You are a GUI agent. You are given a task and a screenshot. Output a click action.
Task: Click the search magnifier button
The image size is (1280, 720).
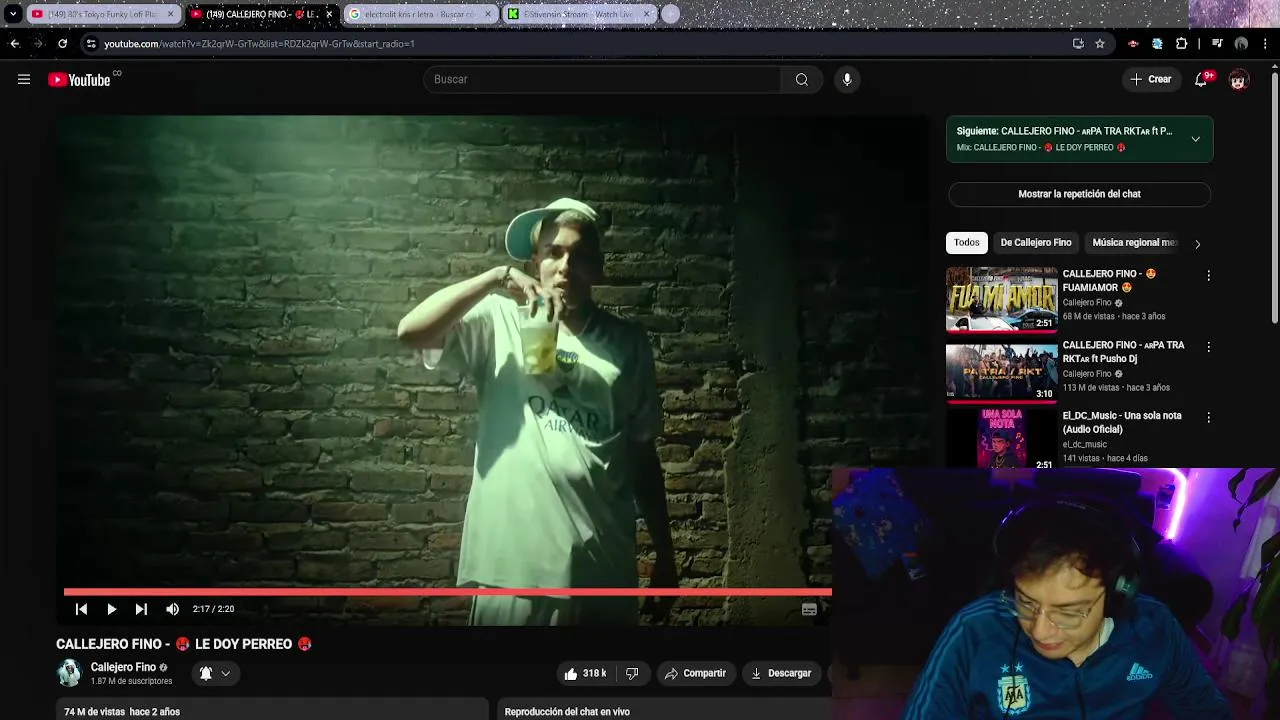point(802,79)
